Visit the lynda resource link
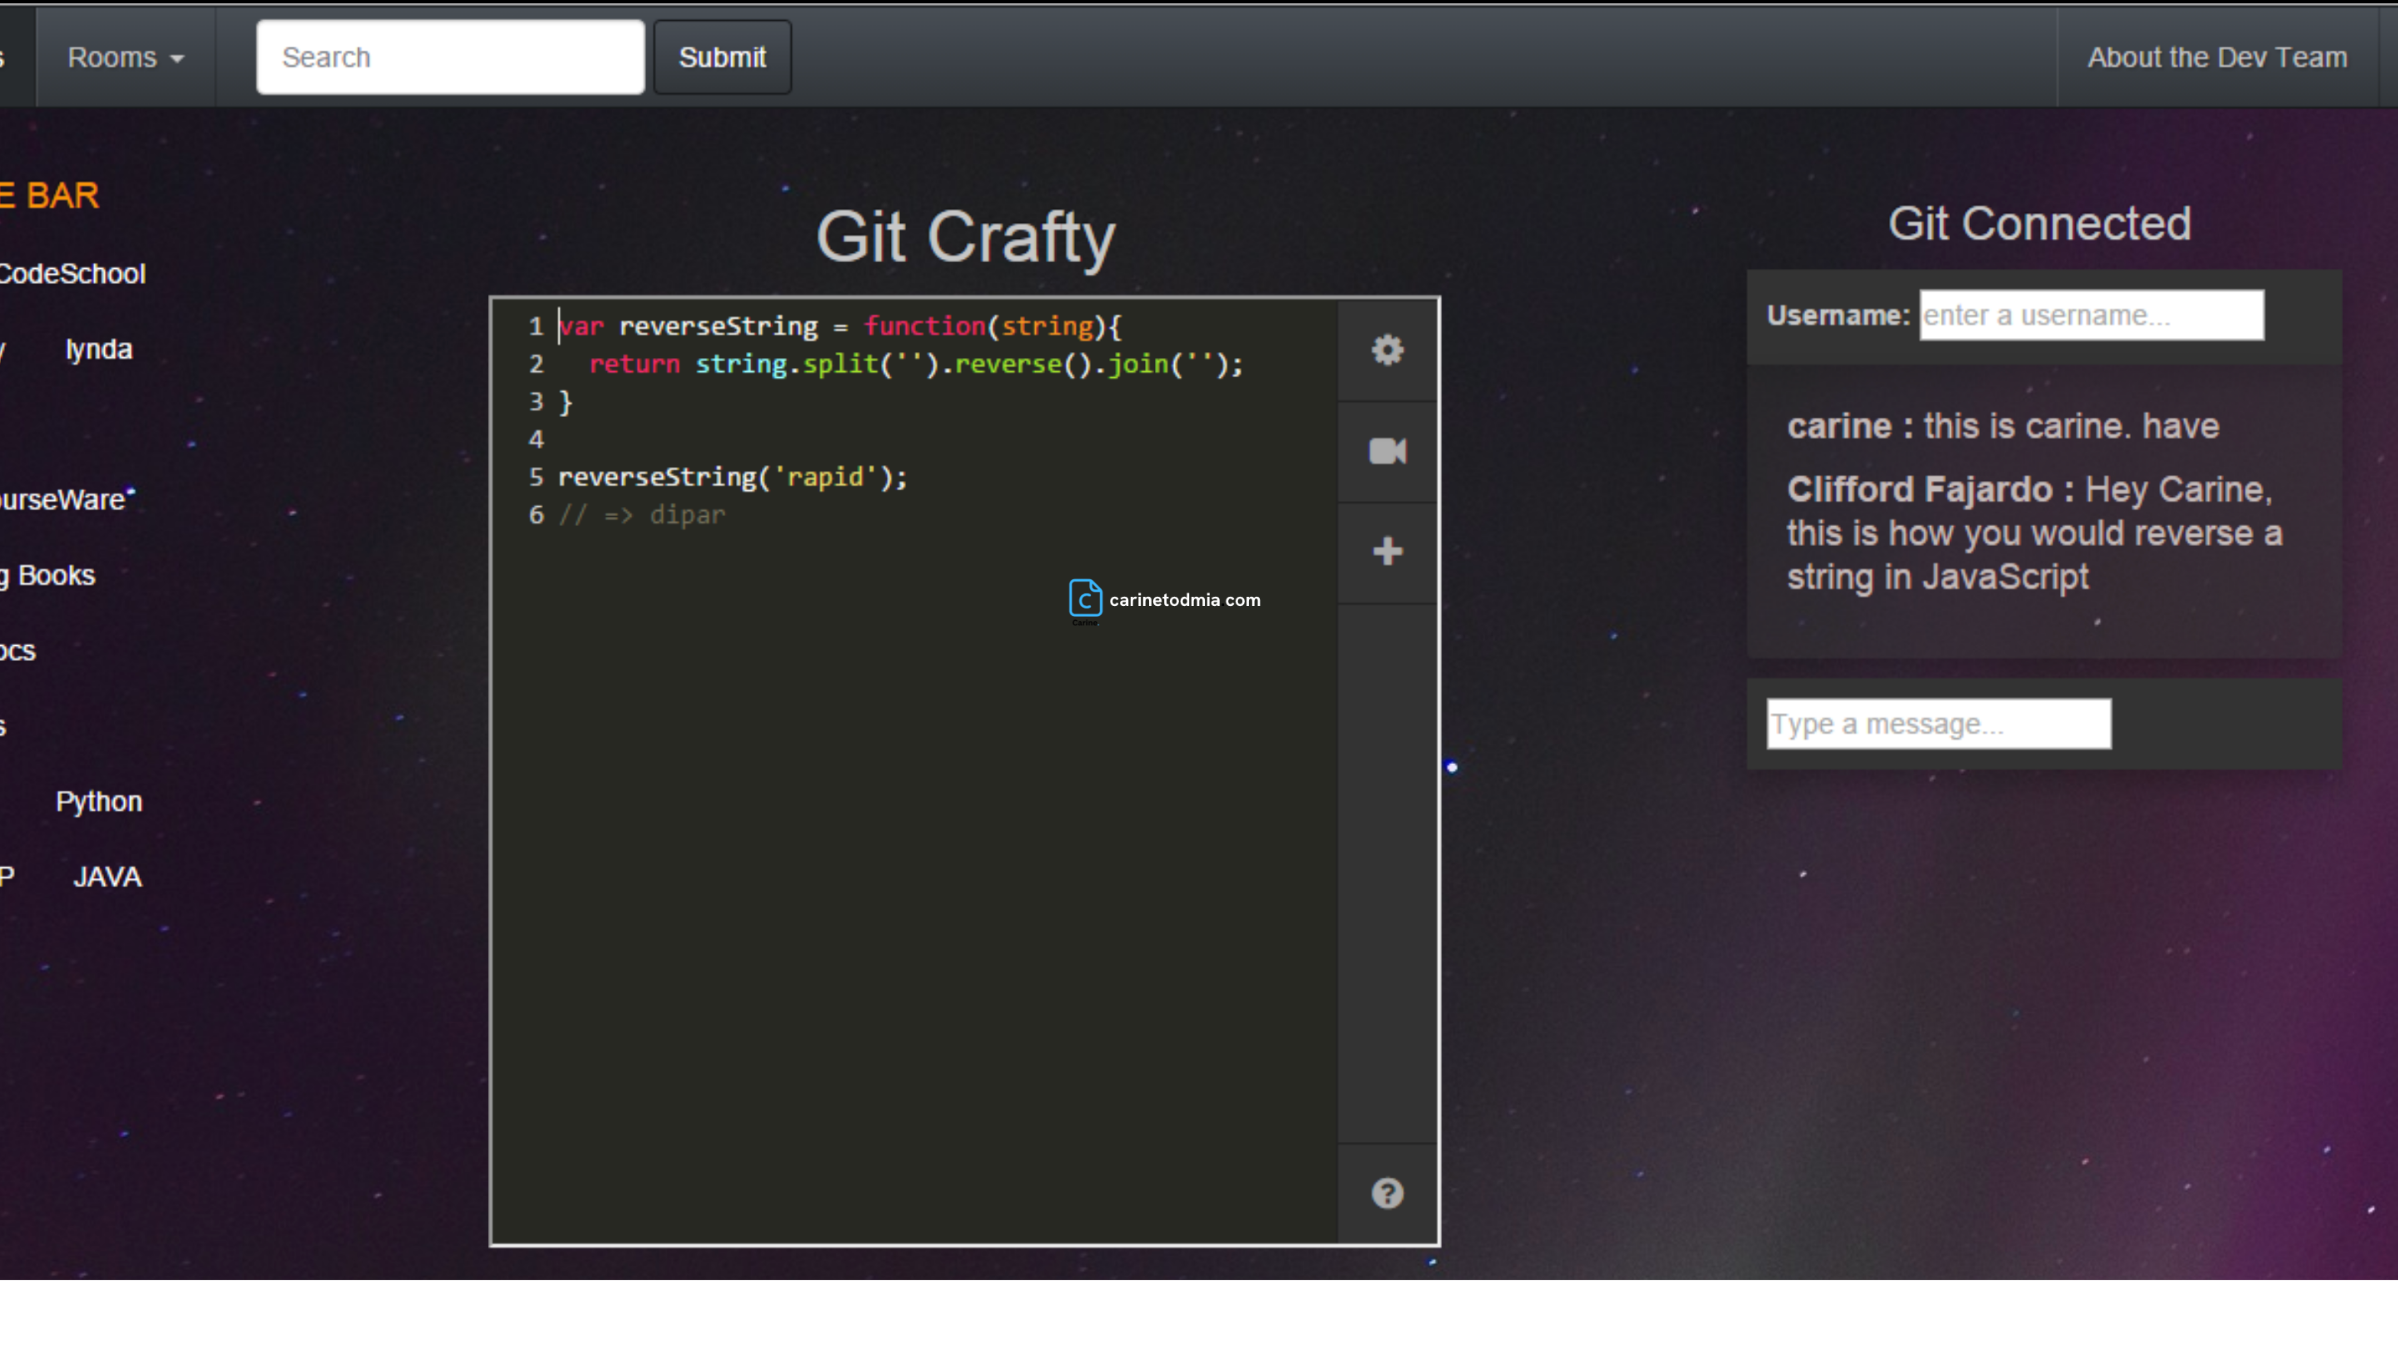The height and width of the screenshot is (1350, 2400). [x=98, y=349]
